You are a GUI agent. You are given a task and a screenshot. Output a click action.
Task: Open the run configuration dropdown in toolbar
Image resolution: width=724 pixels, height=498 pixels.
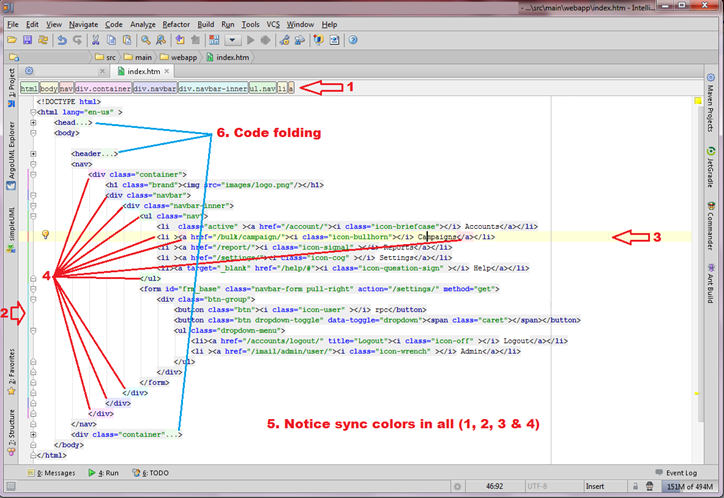click(x=232, y=41)
